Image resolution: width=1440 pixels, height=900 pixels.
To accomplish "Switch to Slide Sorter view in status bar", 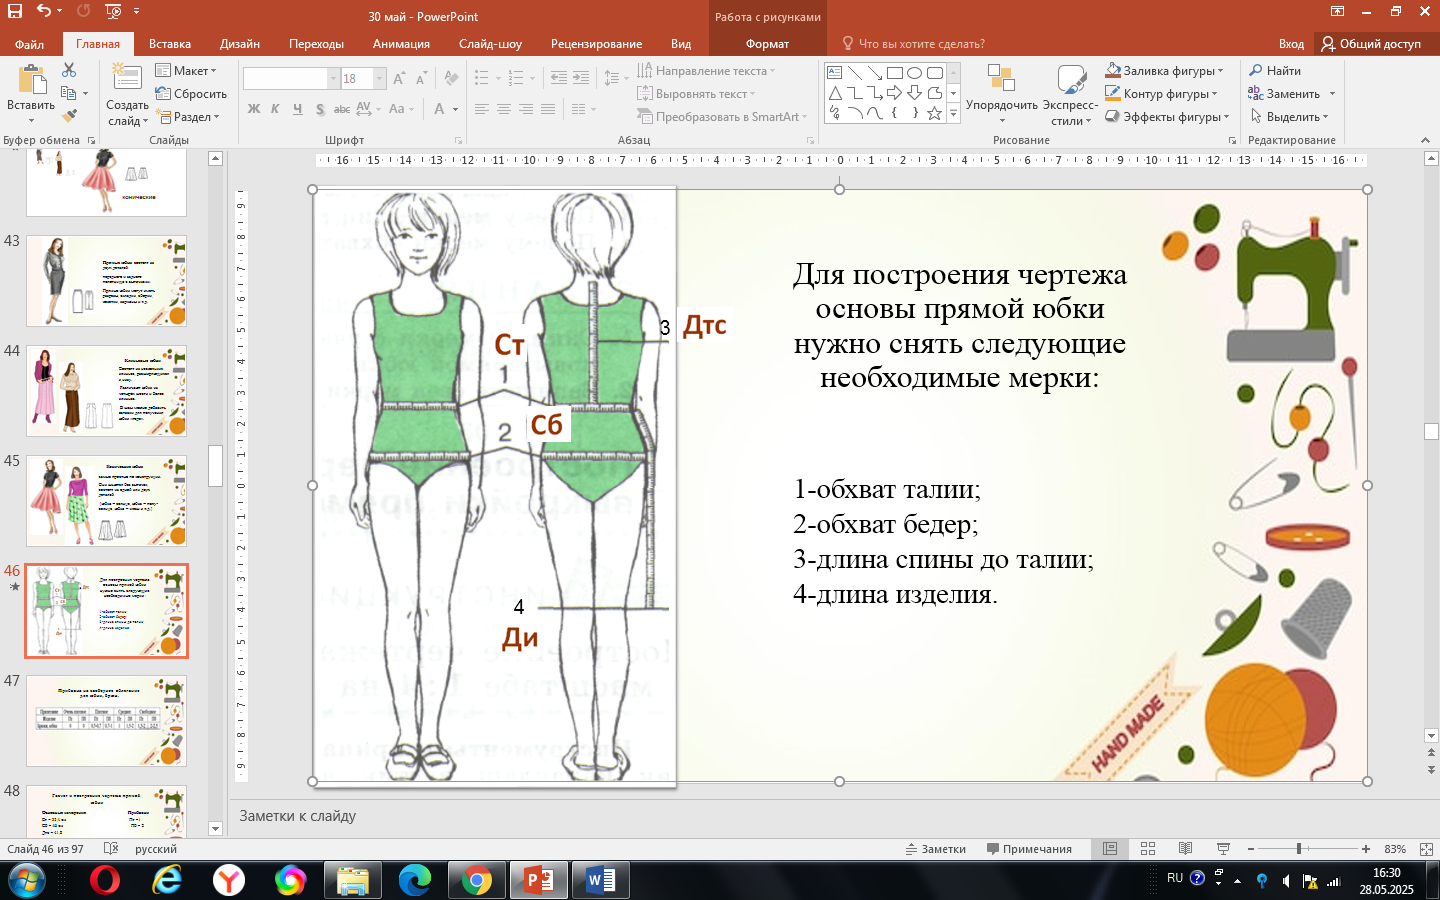I will 1148,849.
